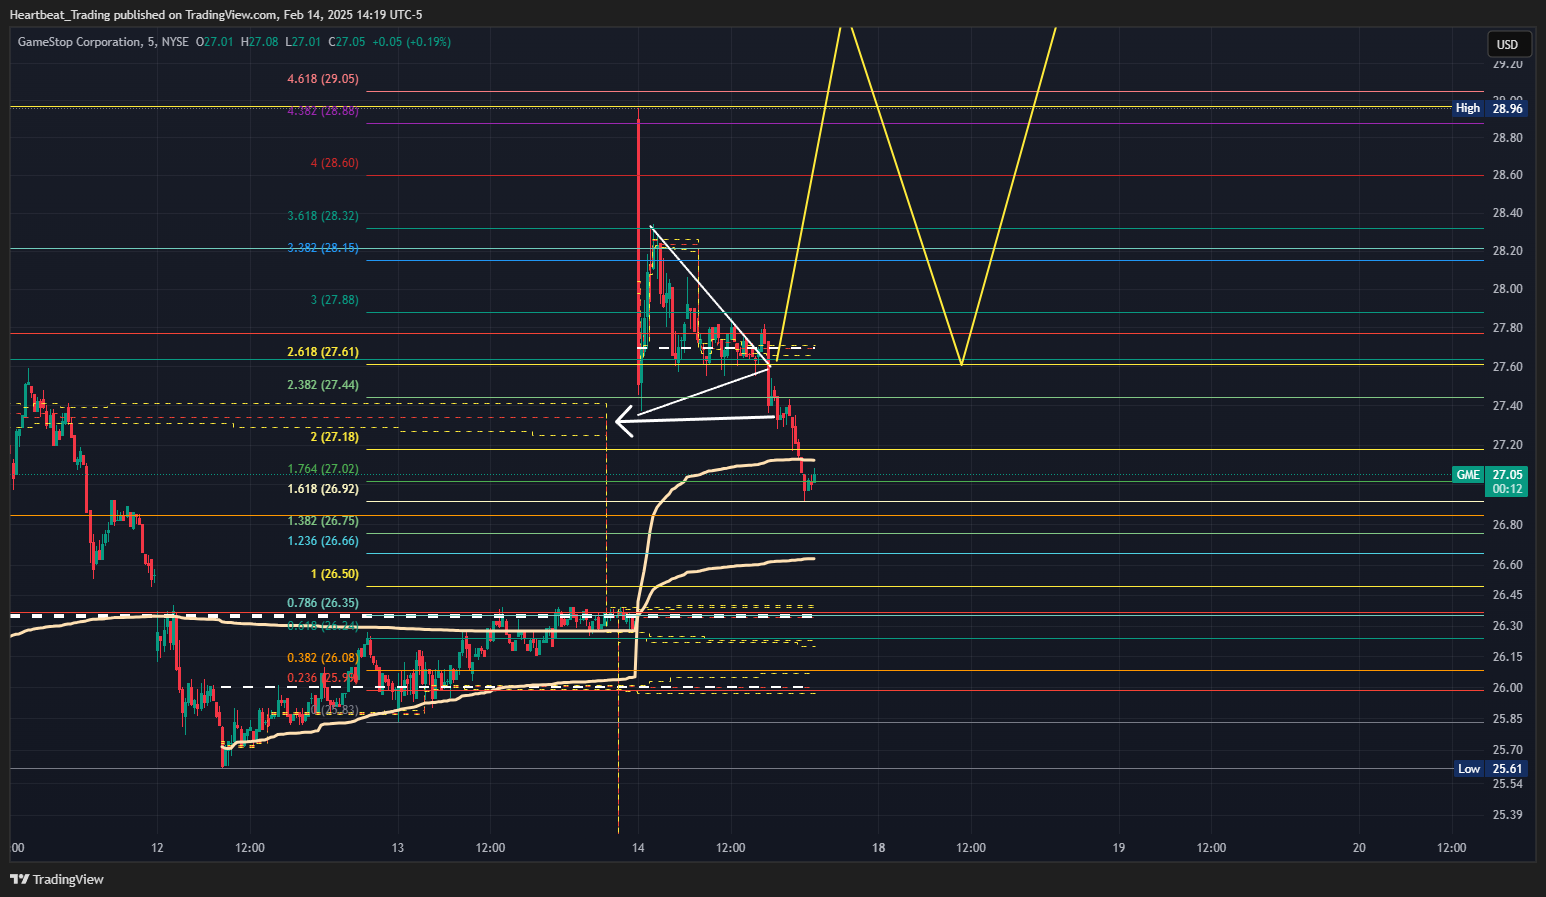
Task: Open the USD currency selector
Action: coord(1507,44)
